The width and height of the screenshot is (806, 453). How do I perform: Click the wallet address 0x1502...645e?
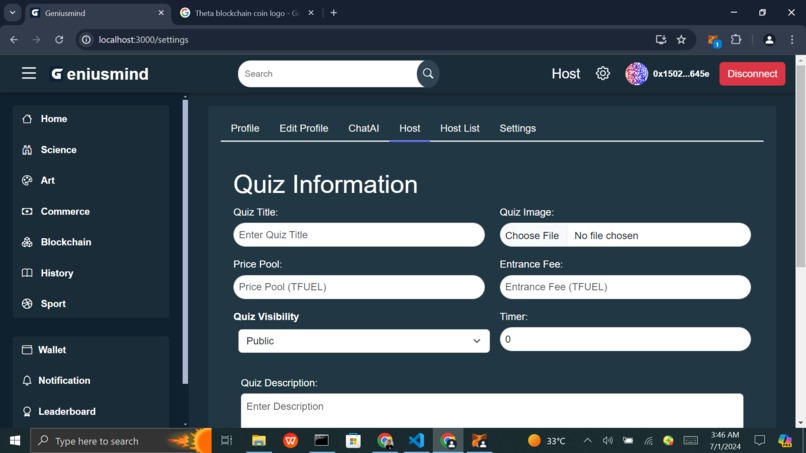(681, 74)
